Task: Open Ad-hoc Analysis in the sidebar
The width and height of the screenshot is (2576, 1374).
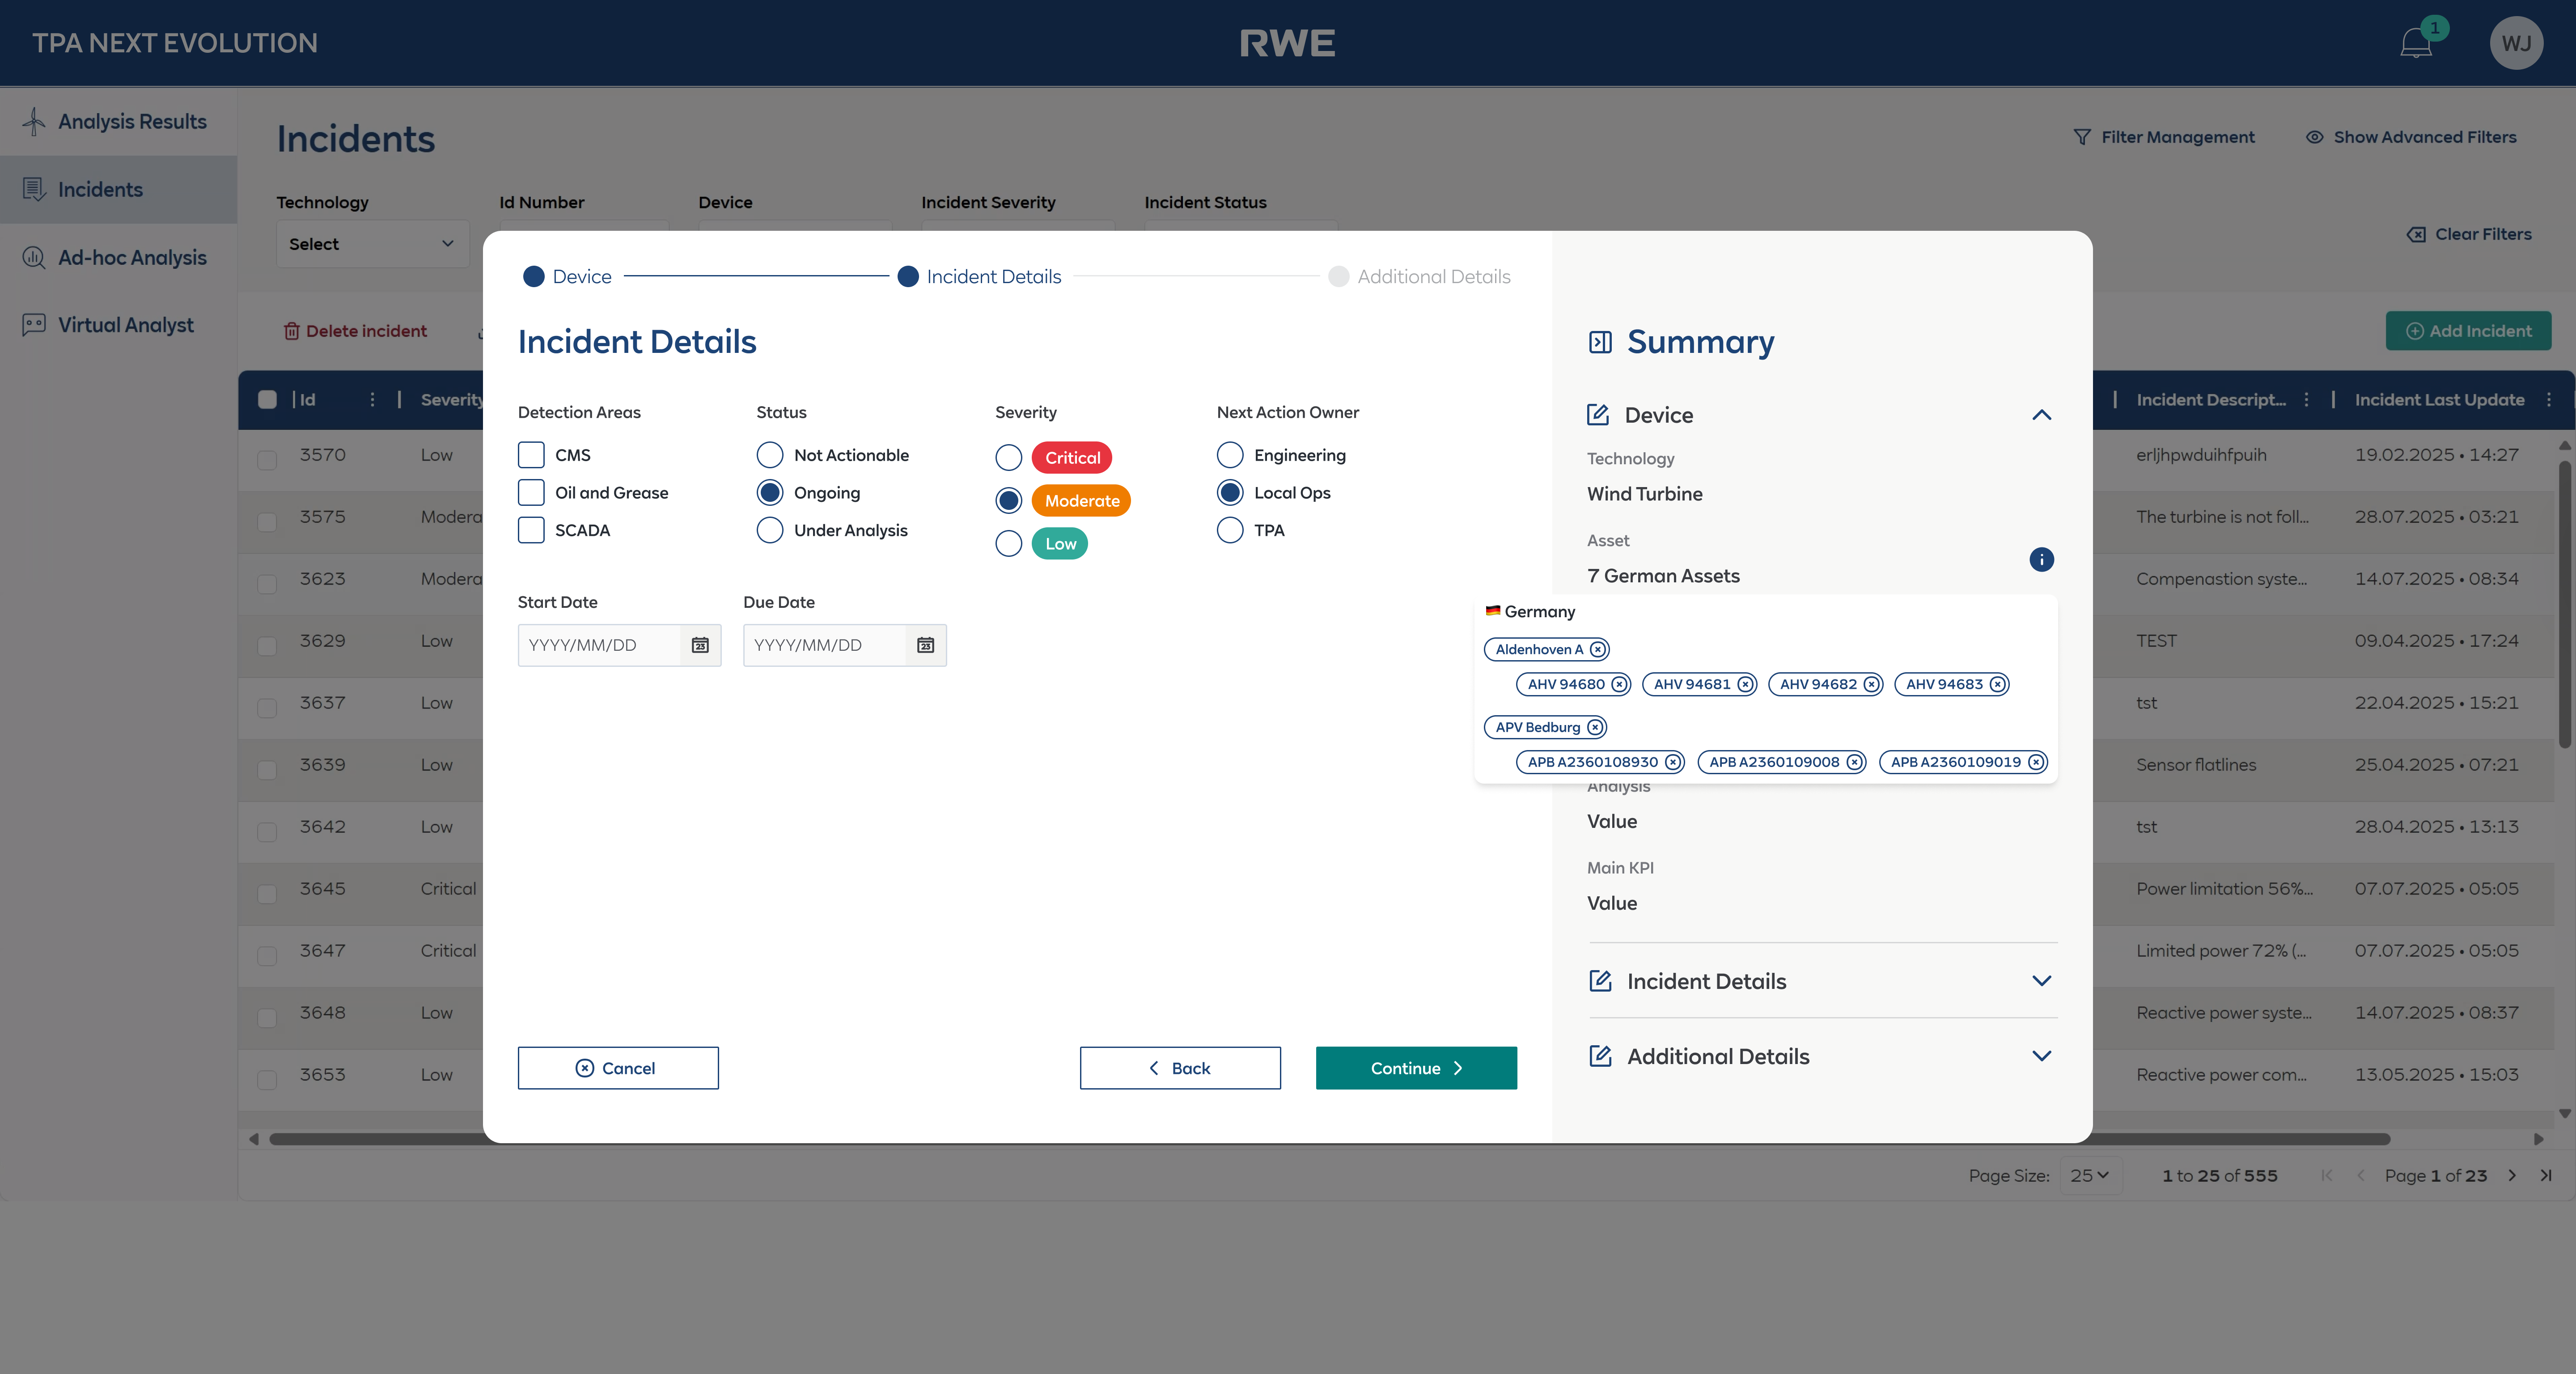Action: pos(118,257)
